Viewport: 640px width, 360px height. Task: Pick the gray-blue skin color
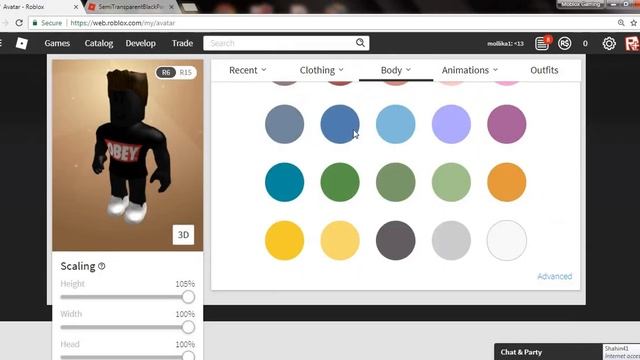284,124
